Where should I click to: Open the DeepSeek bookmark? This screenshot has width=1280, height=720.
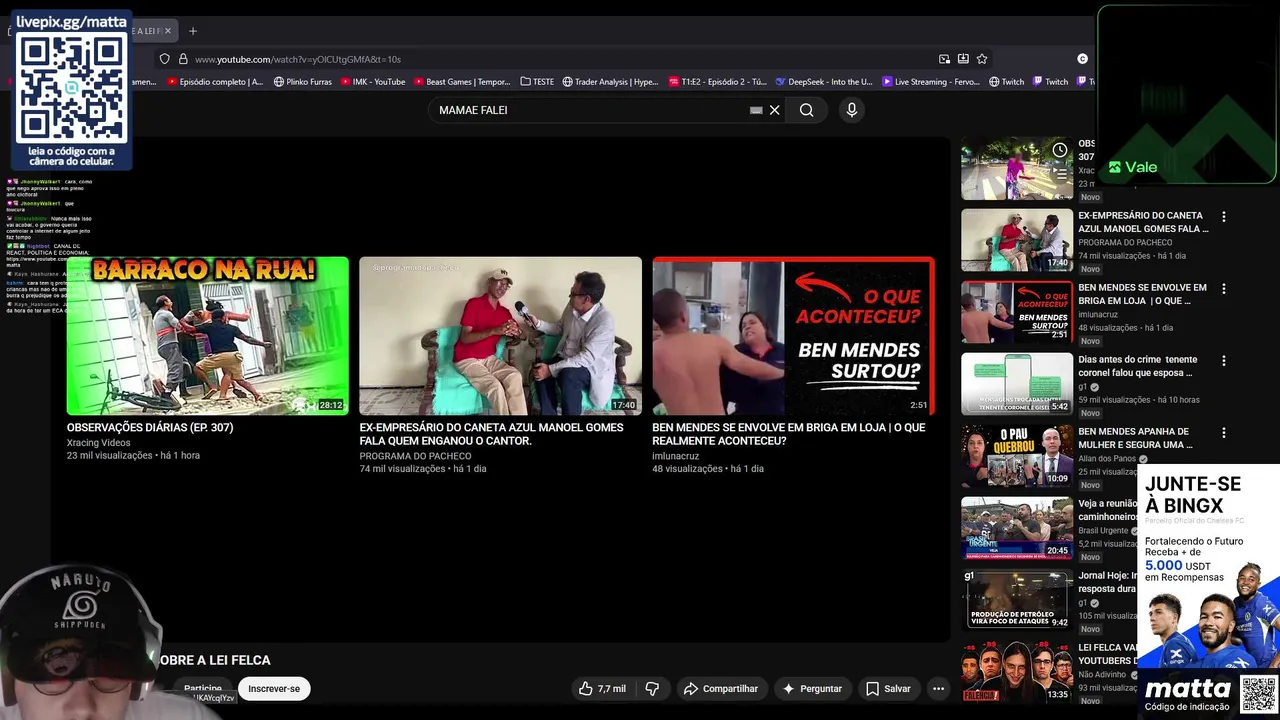click(824, 82)
